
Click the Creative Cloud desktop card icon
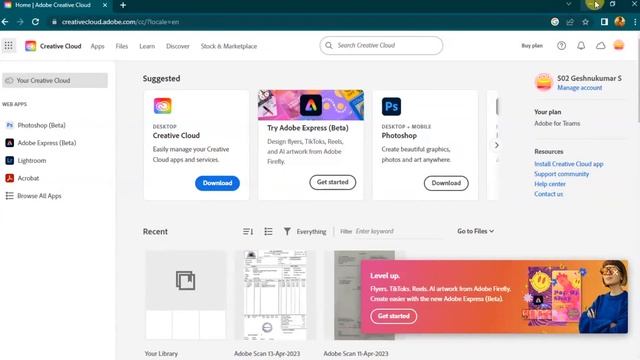tap(162, 106)
